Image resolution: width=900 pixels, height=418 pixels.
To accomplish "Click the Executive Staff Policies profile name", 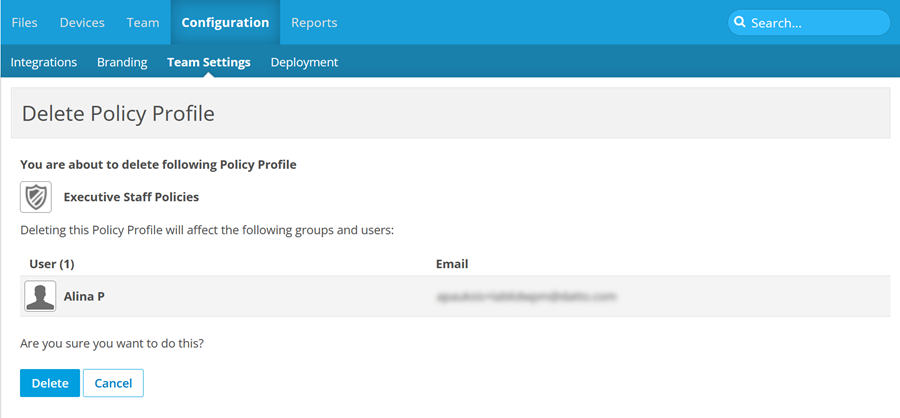I will 131,197.
